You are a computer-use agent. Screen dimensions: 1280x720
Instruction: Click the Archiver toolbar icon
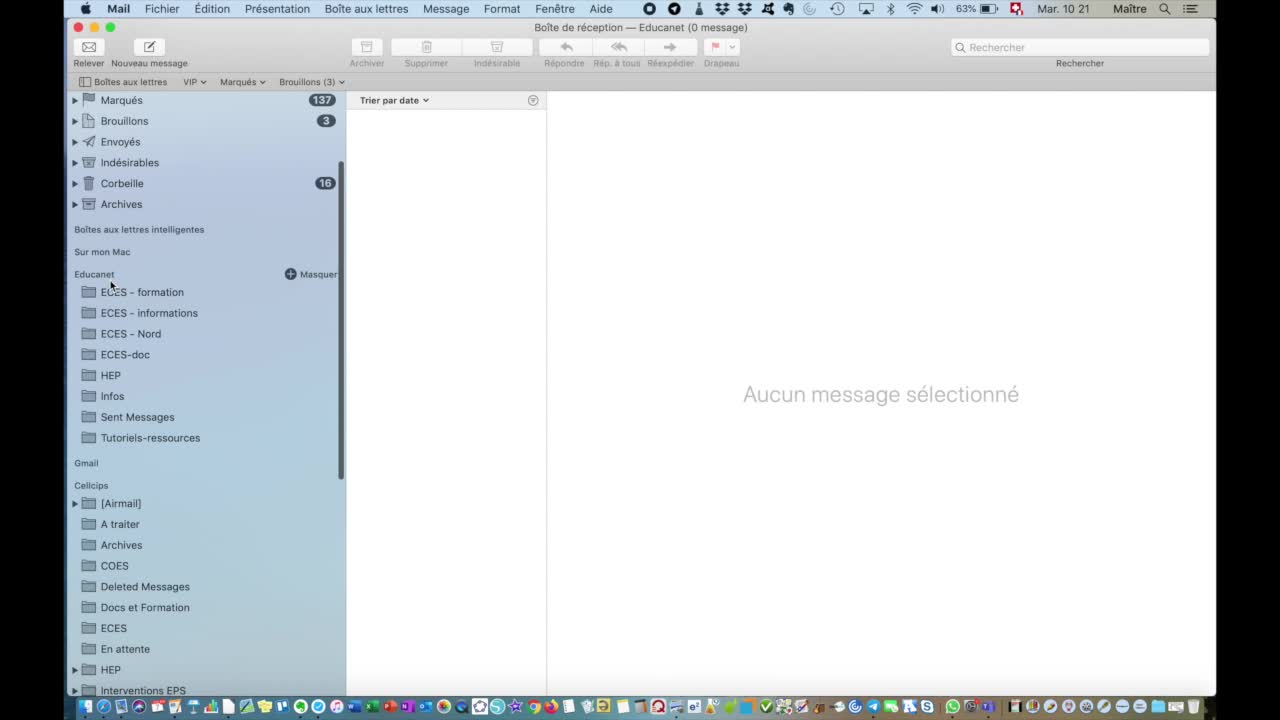point(366,47)
